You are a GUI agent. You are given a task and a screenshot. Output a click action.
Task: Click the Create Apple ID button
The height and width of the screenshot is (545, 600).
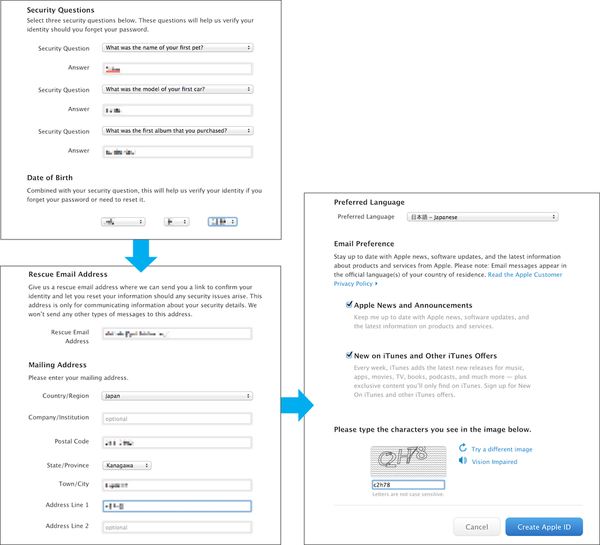[544, 527]
